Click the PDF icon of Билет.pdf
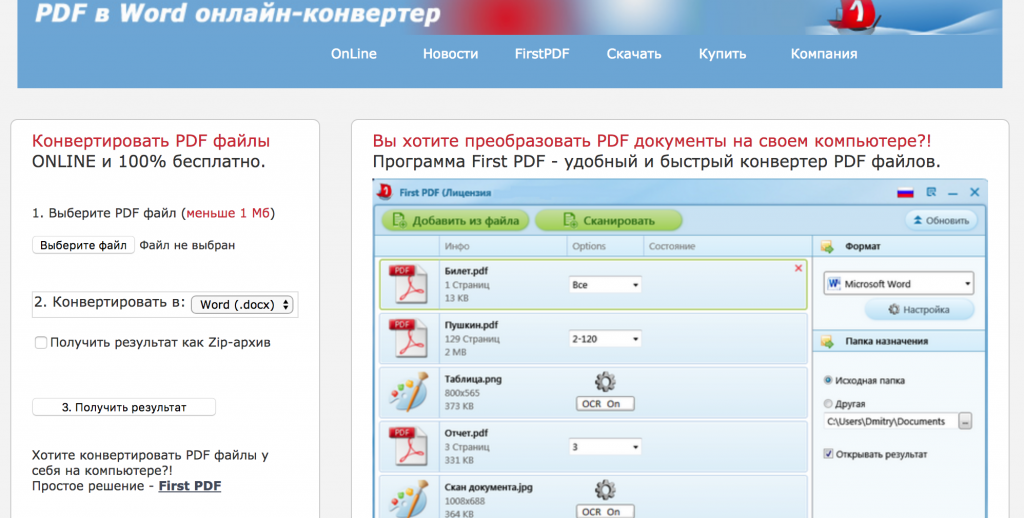1024x518 pixels. tap(408, 284)
